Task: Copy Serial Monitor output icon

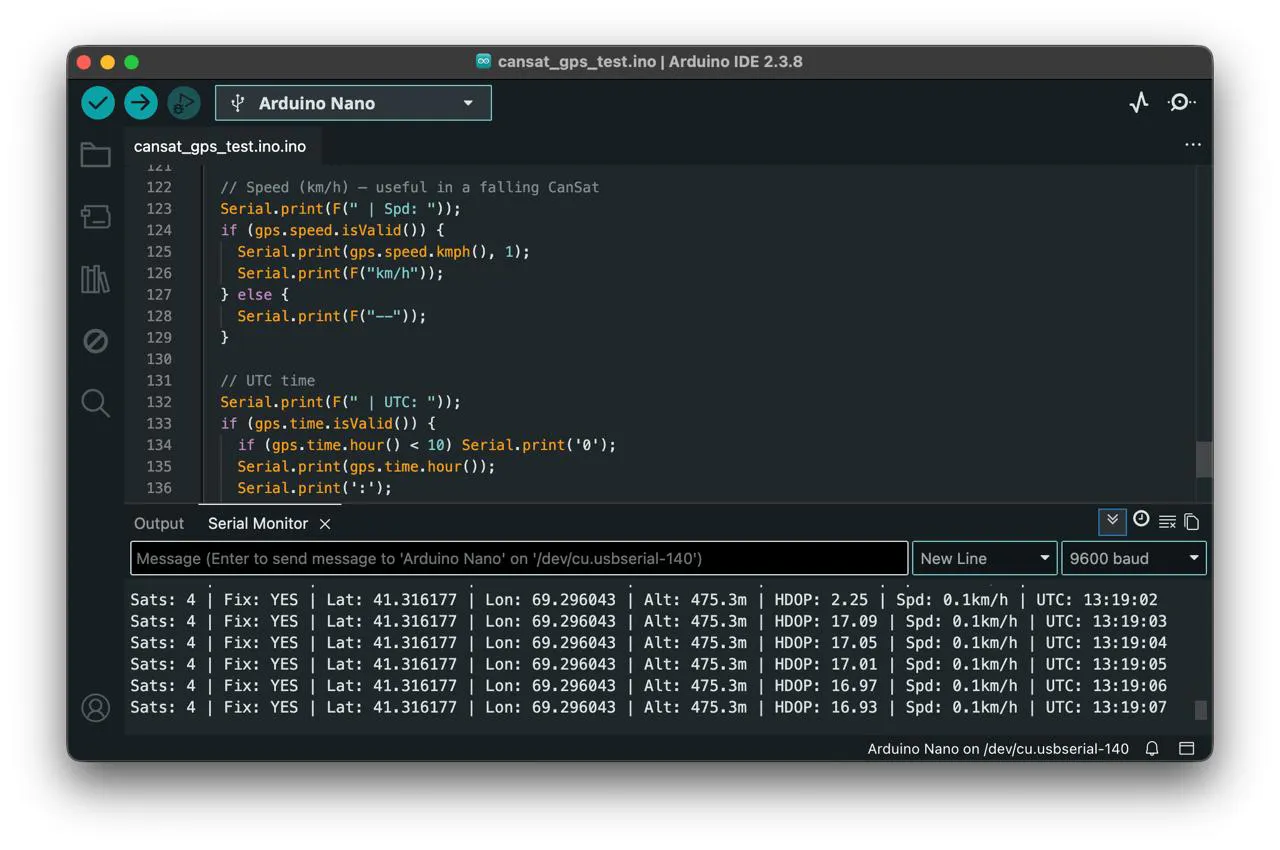Action: click(x=1192, y=522)
